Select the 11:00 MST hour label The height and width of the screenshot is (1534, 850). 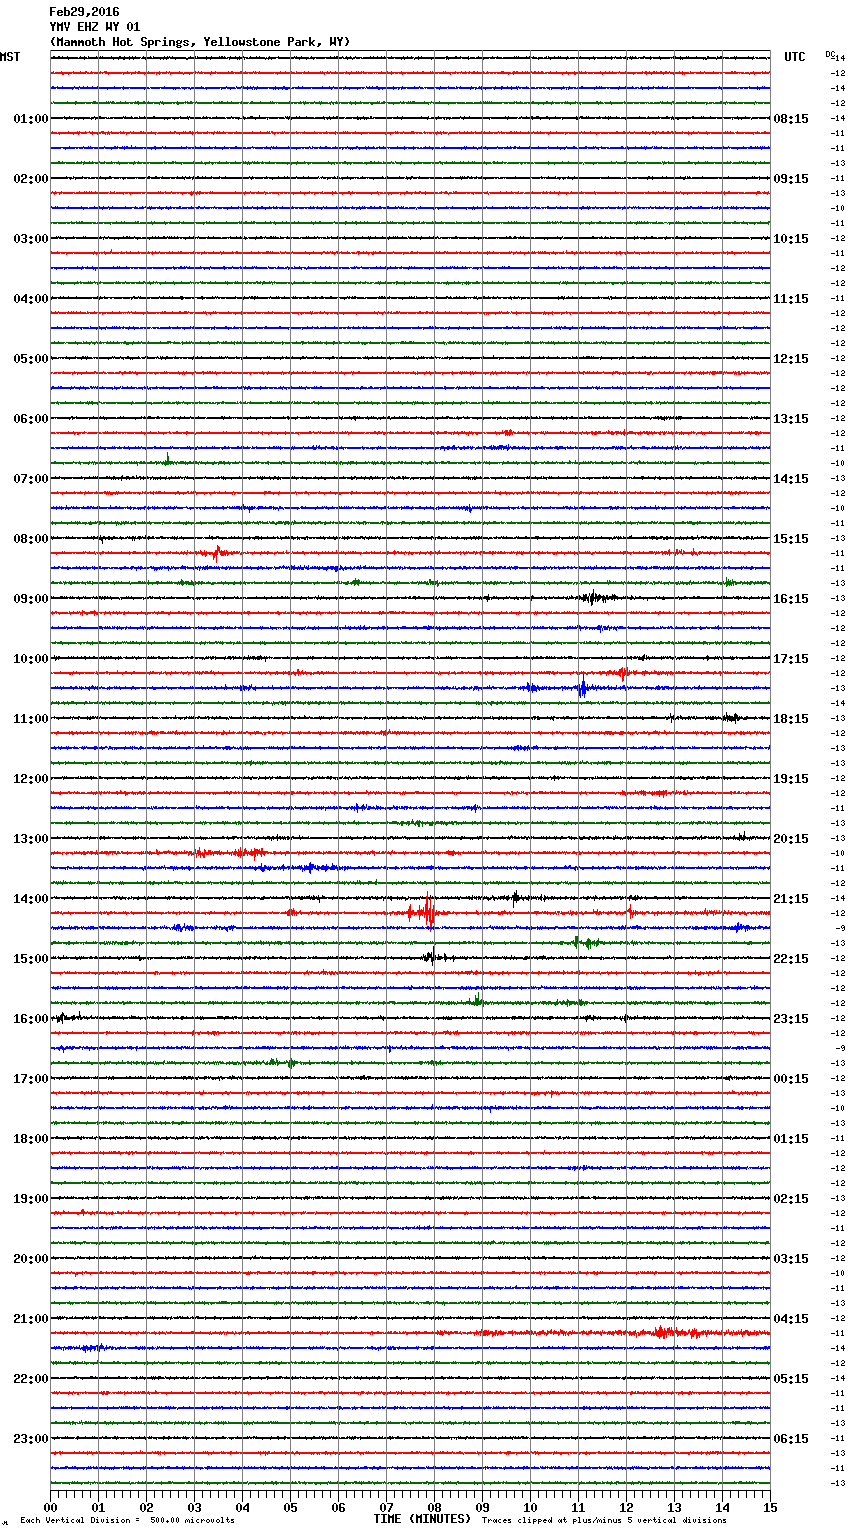pyautogui.click(x=30, y=719)
